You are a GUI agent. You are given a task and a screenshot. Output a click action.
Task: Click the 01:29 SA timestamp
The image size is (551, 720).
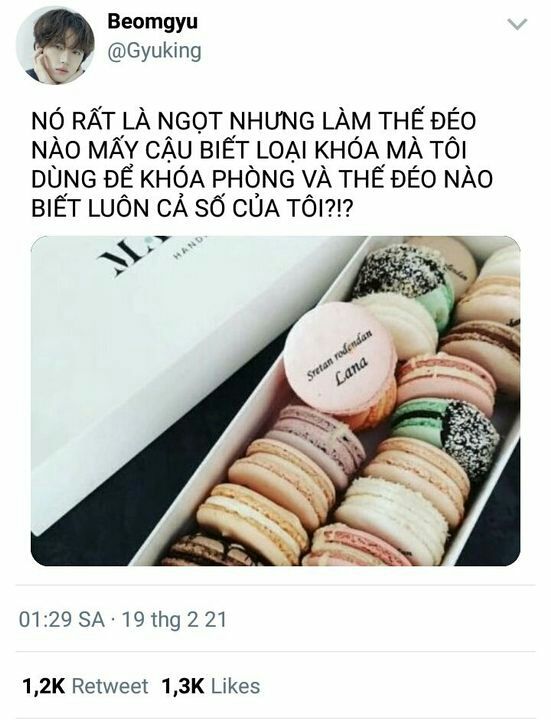[x=62, y=619]
